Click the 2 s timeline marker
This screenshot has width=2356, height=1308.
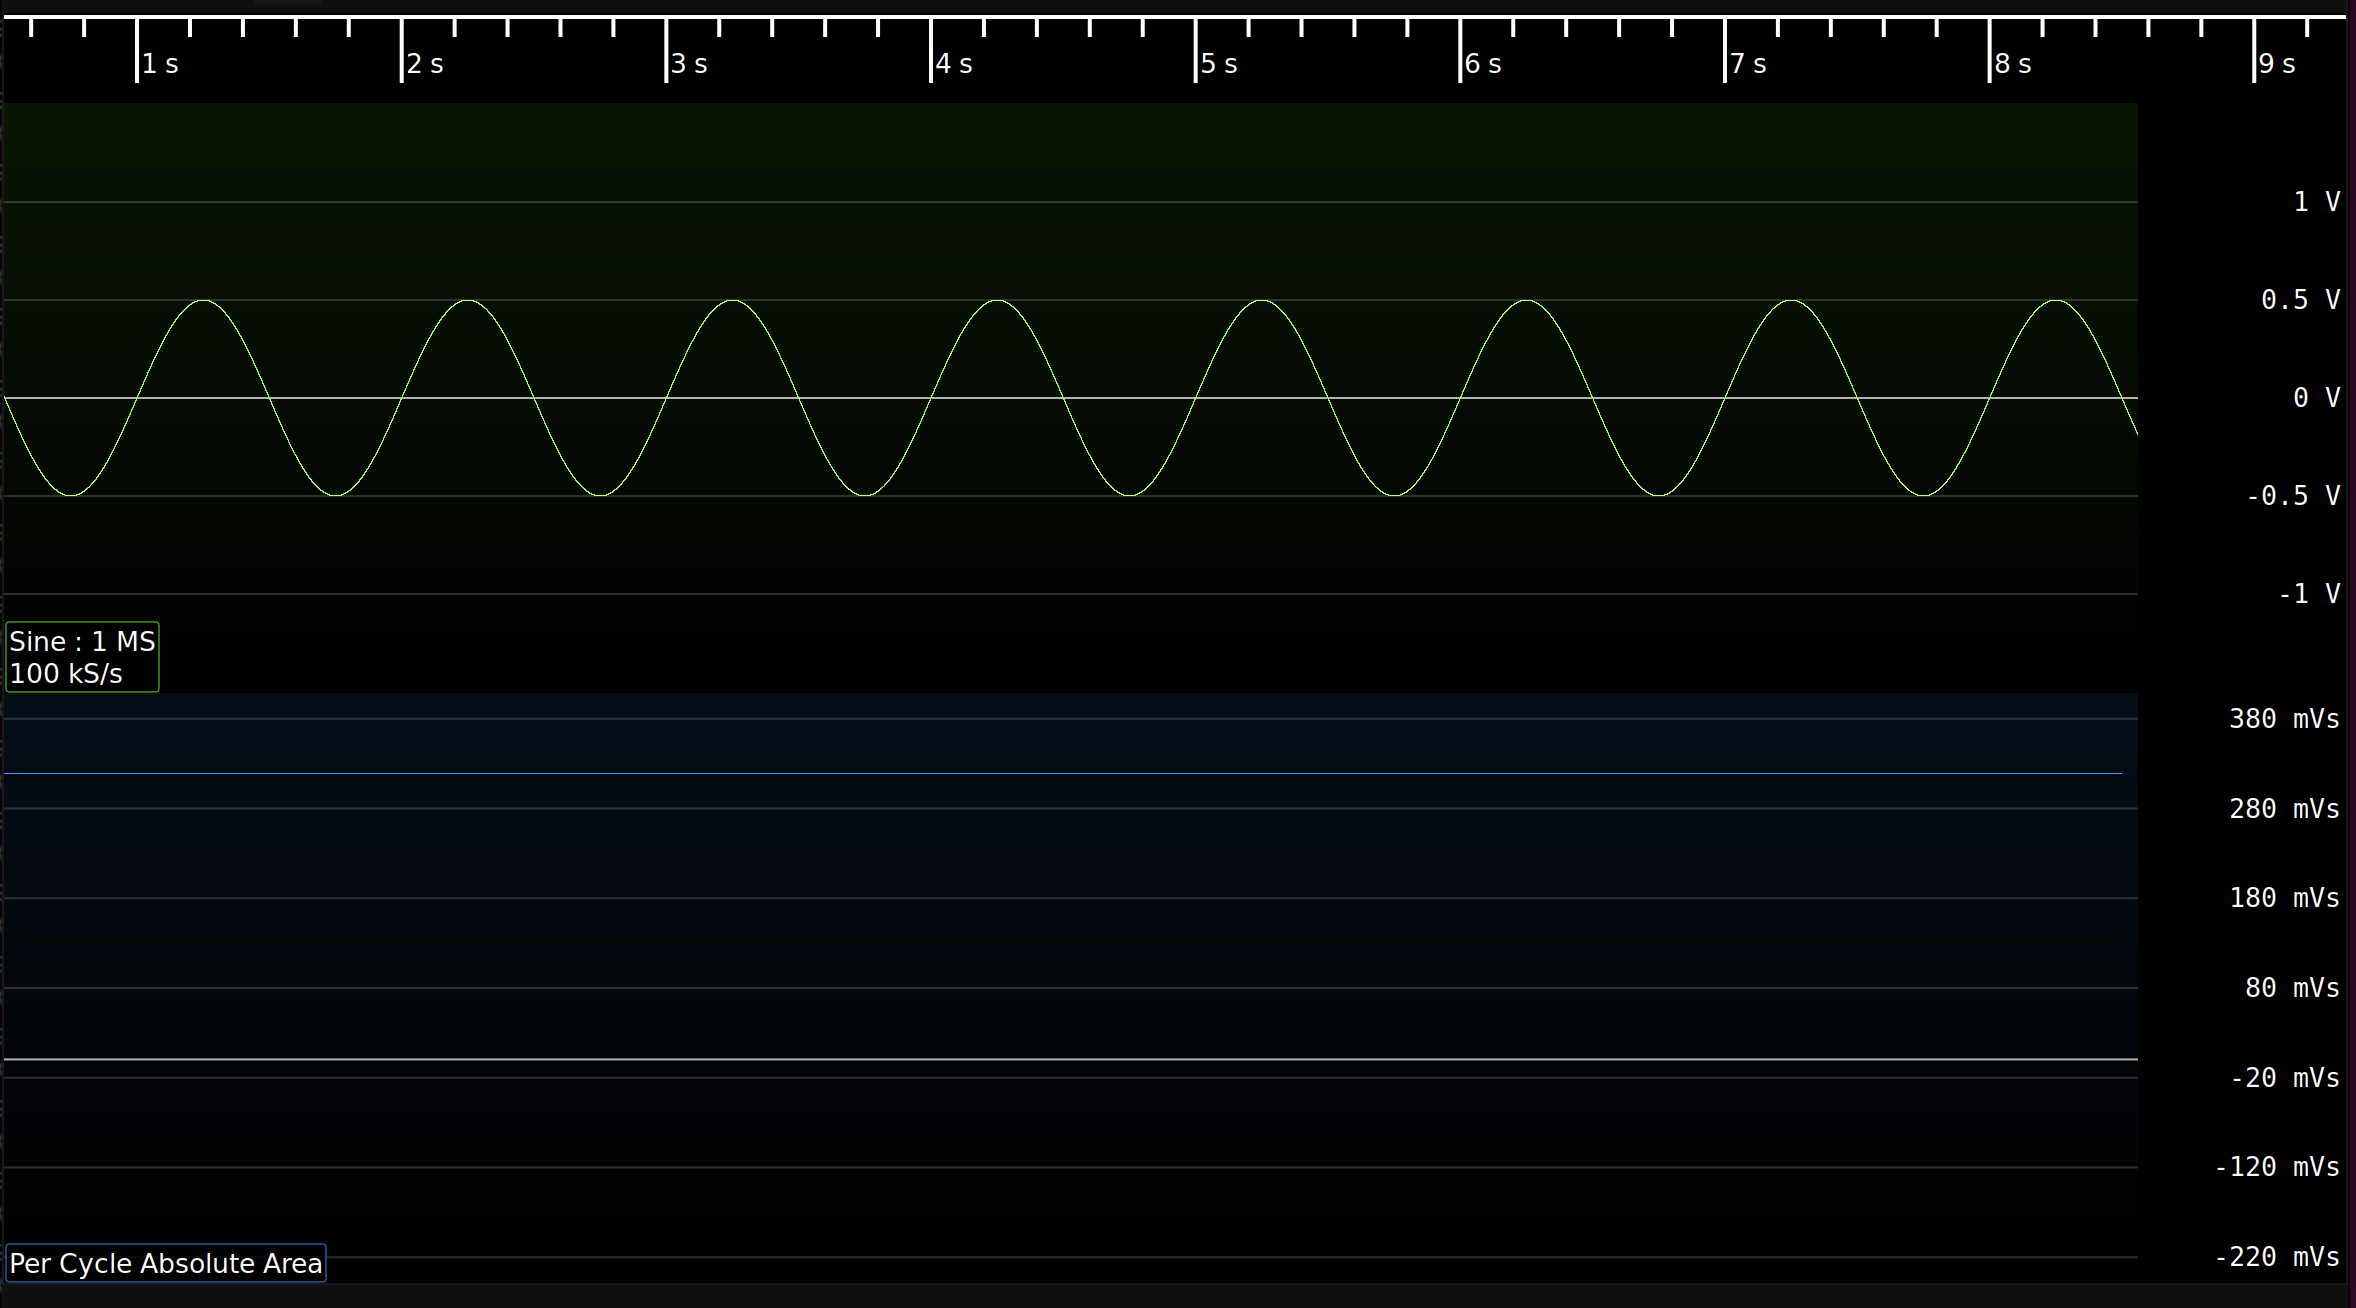pos(425,64)
